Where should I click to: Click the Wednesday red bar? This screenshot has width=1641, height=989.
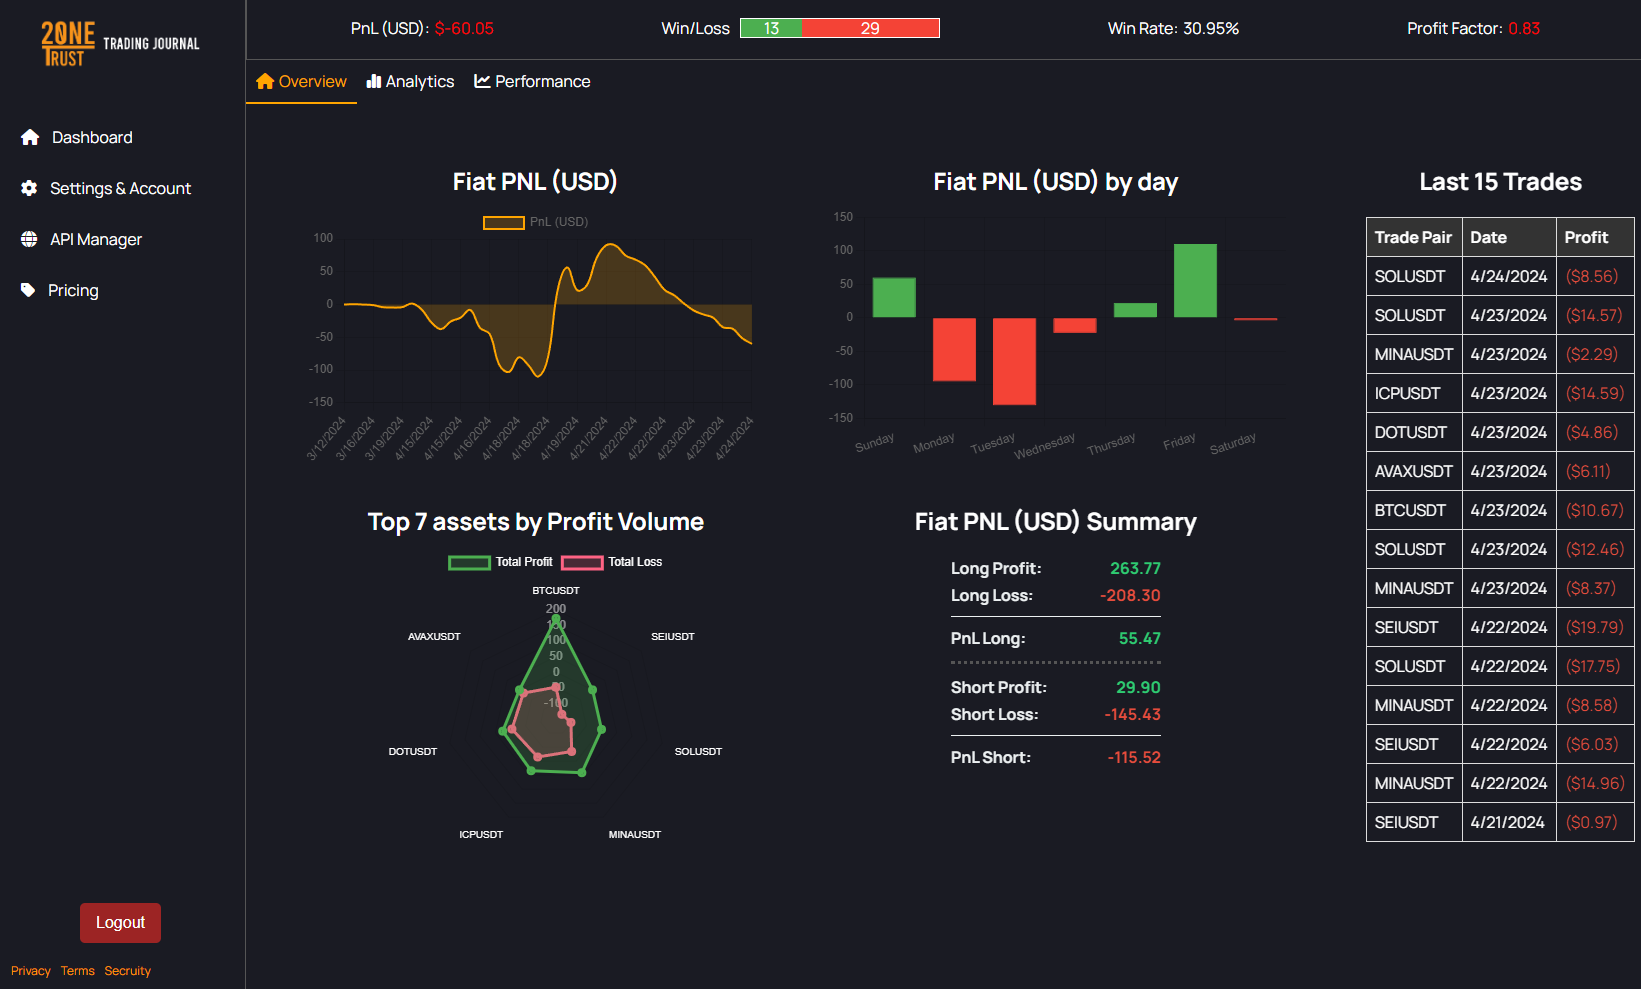[x=1075, y=325]
